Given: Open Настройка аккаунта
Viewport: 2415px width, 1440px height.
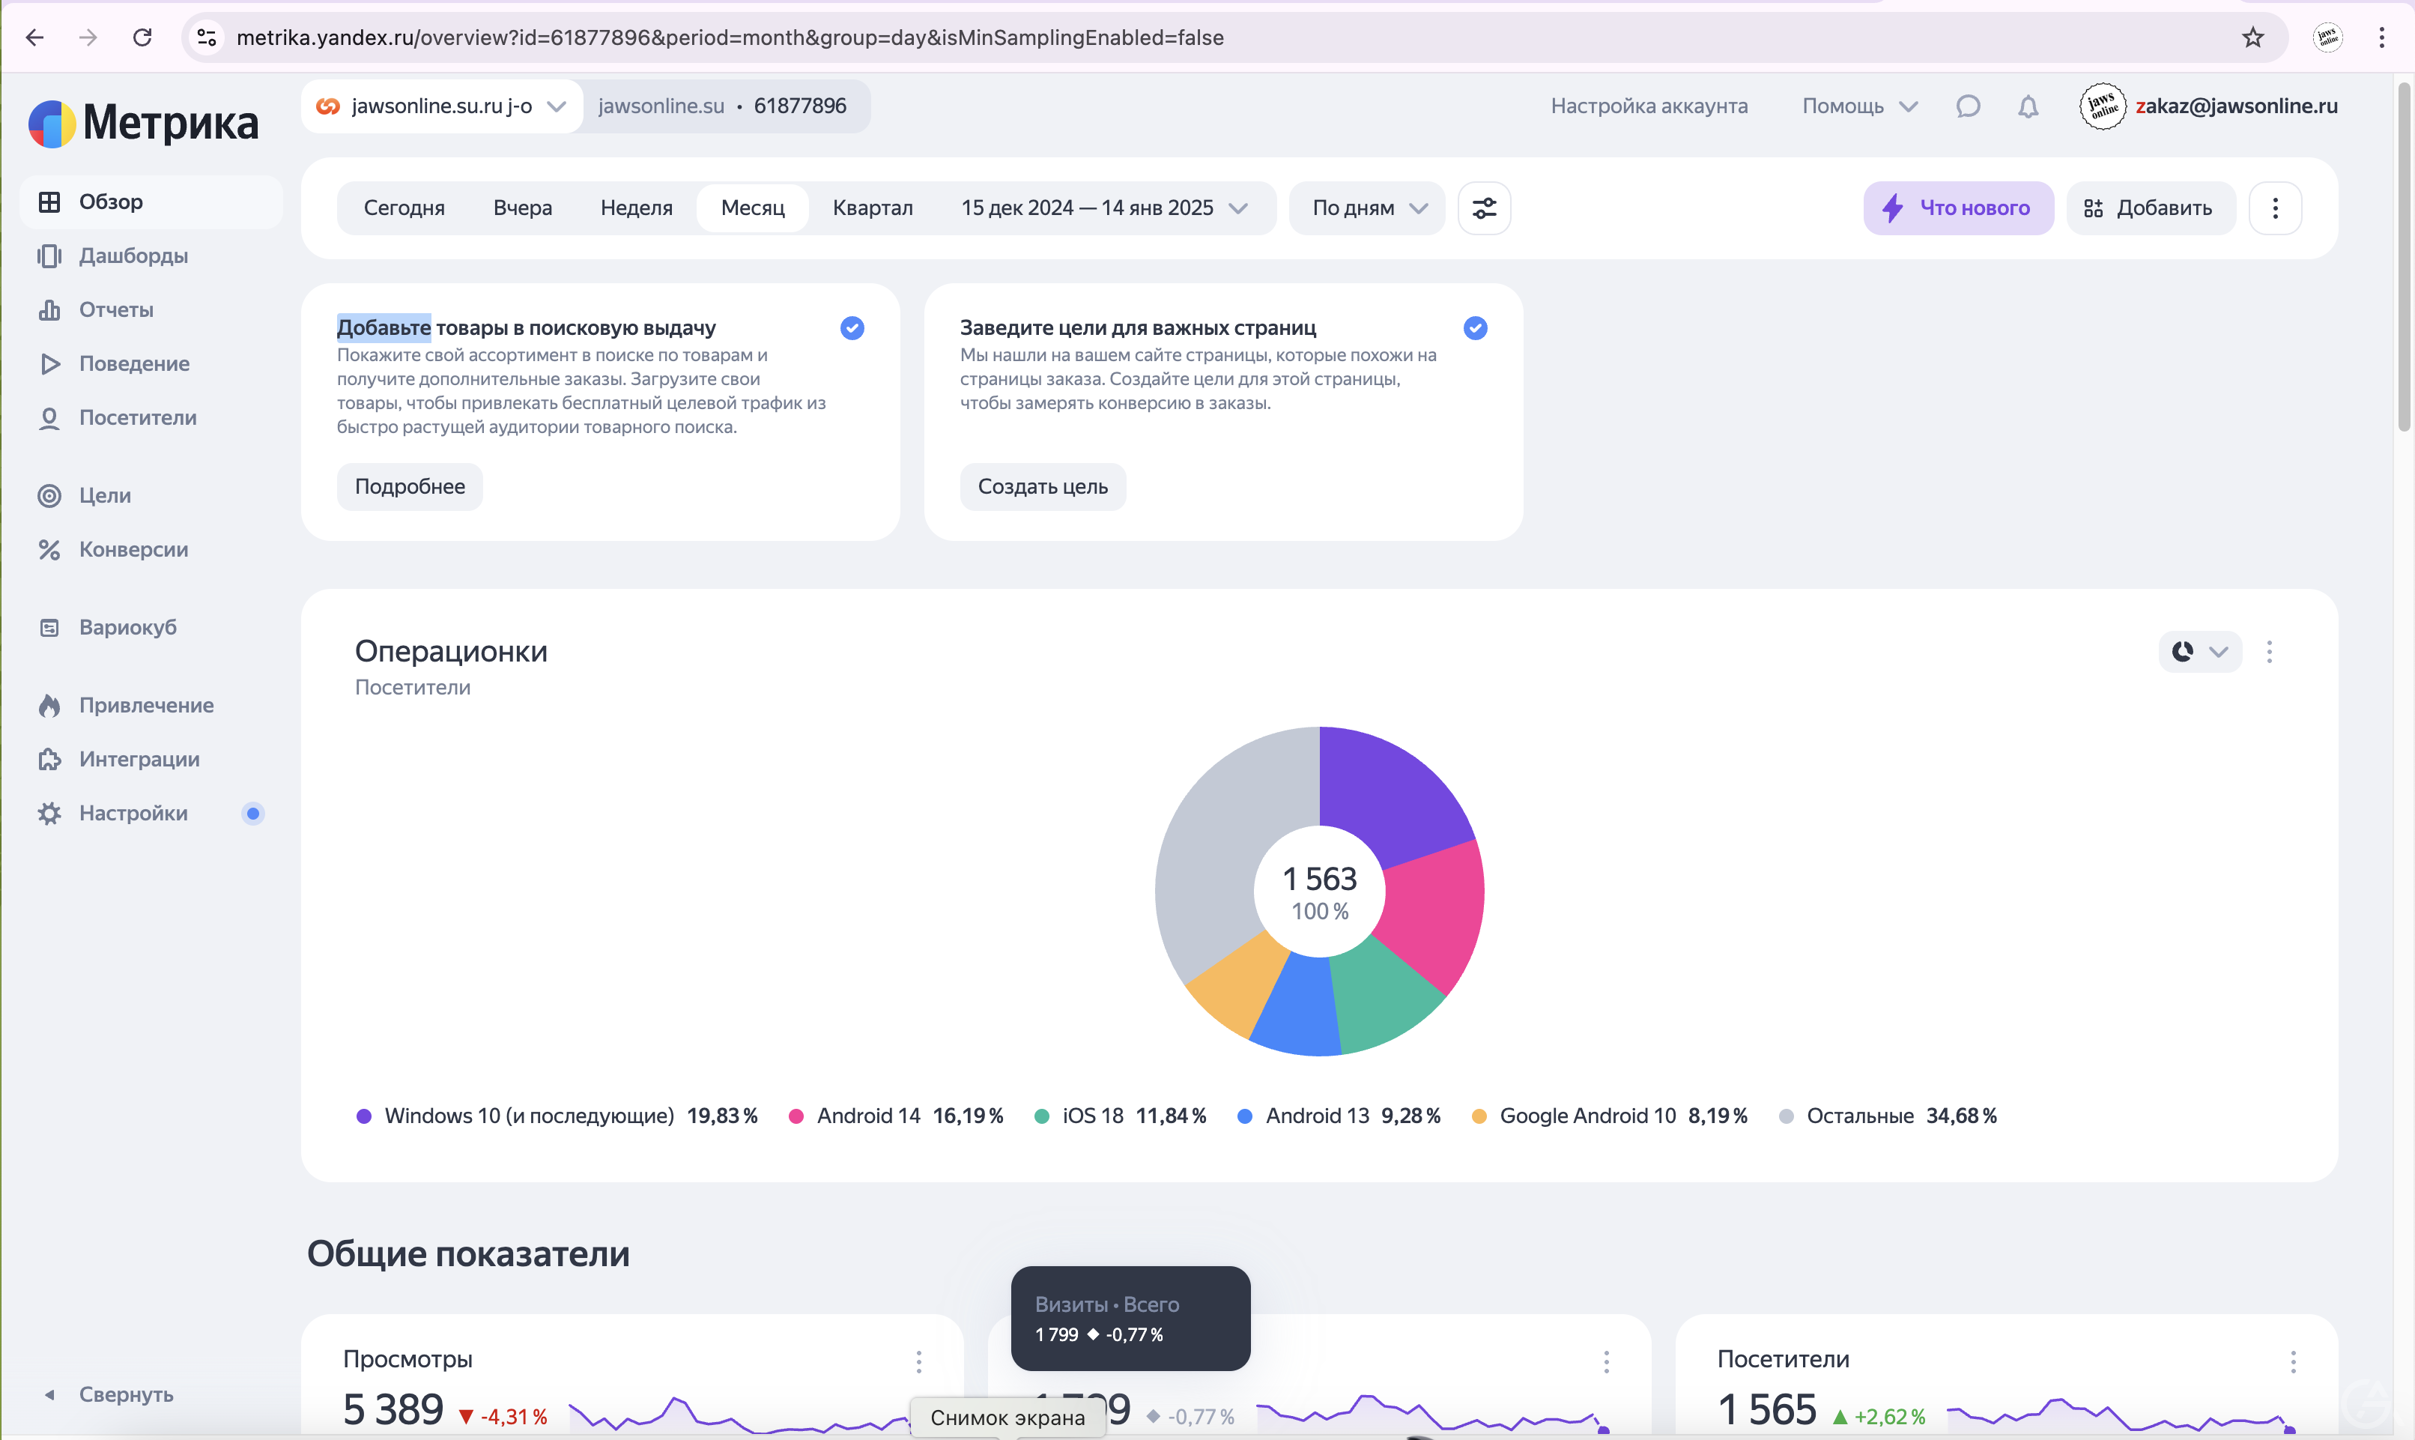Looking at the screenshot, I should pos(1649,106).
